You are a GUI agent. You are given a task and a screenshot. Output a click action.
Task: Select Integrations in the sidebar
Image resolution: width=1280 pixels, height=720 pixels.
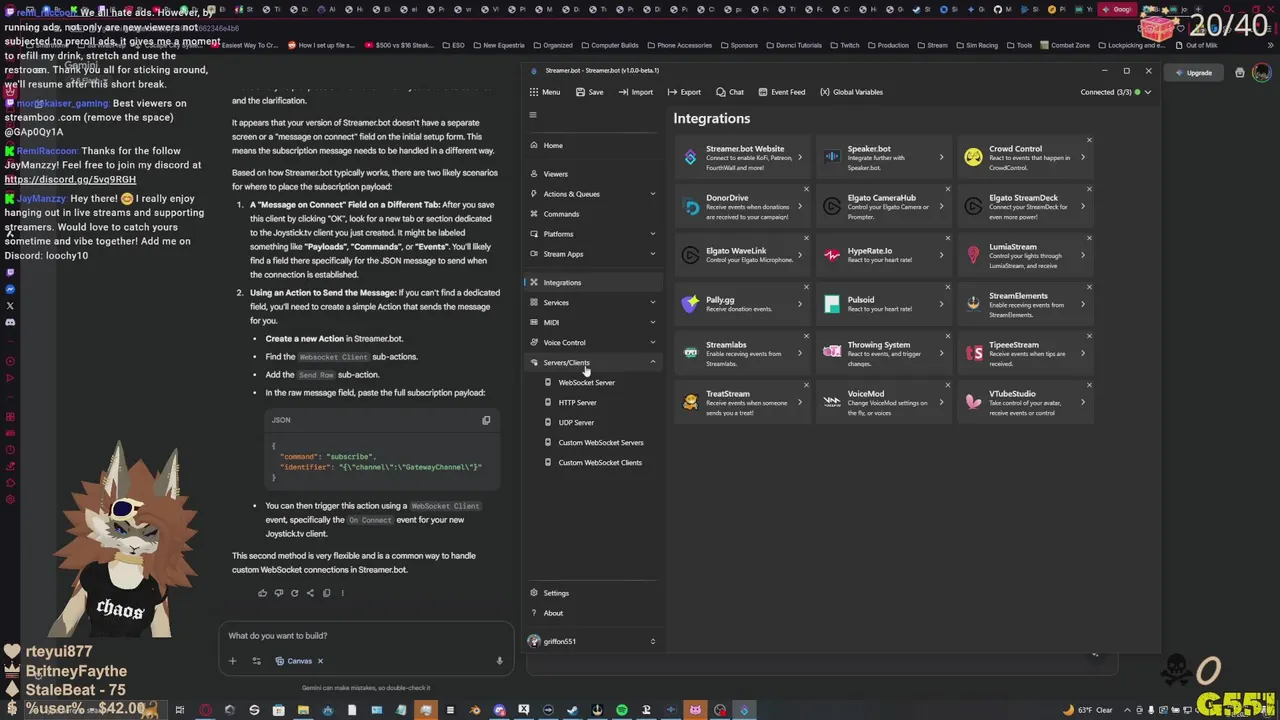(x=592, y=282)
